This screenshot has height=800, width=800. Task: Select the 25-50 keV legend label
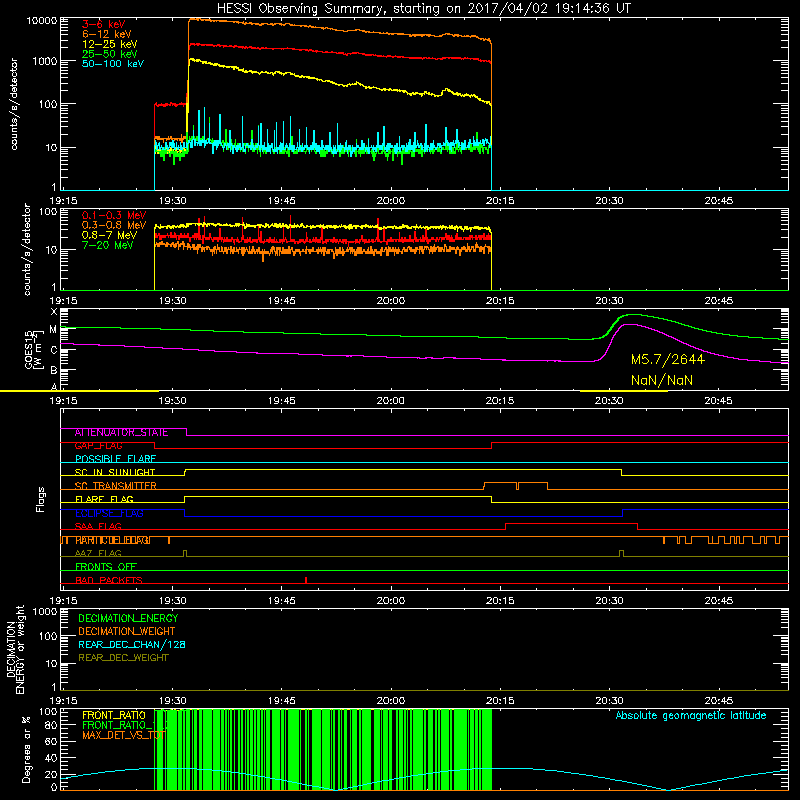point(110,54)
